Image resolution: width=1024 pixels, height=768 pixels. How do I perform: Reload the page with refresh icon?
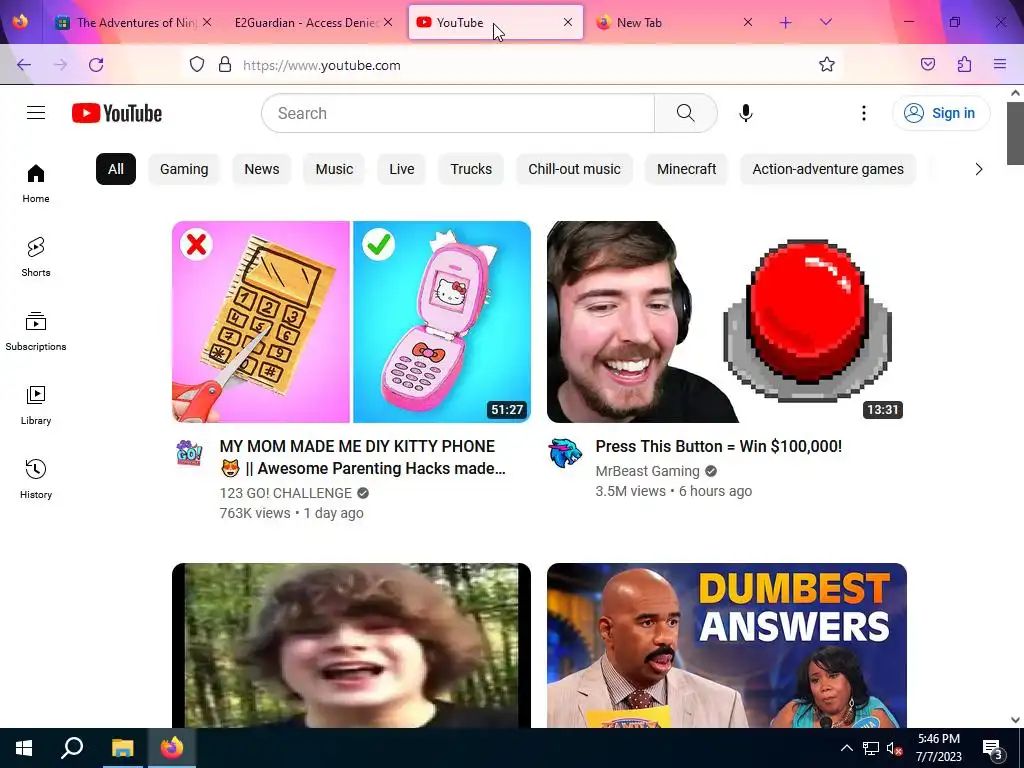(x=96, y=65)
